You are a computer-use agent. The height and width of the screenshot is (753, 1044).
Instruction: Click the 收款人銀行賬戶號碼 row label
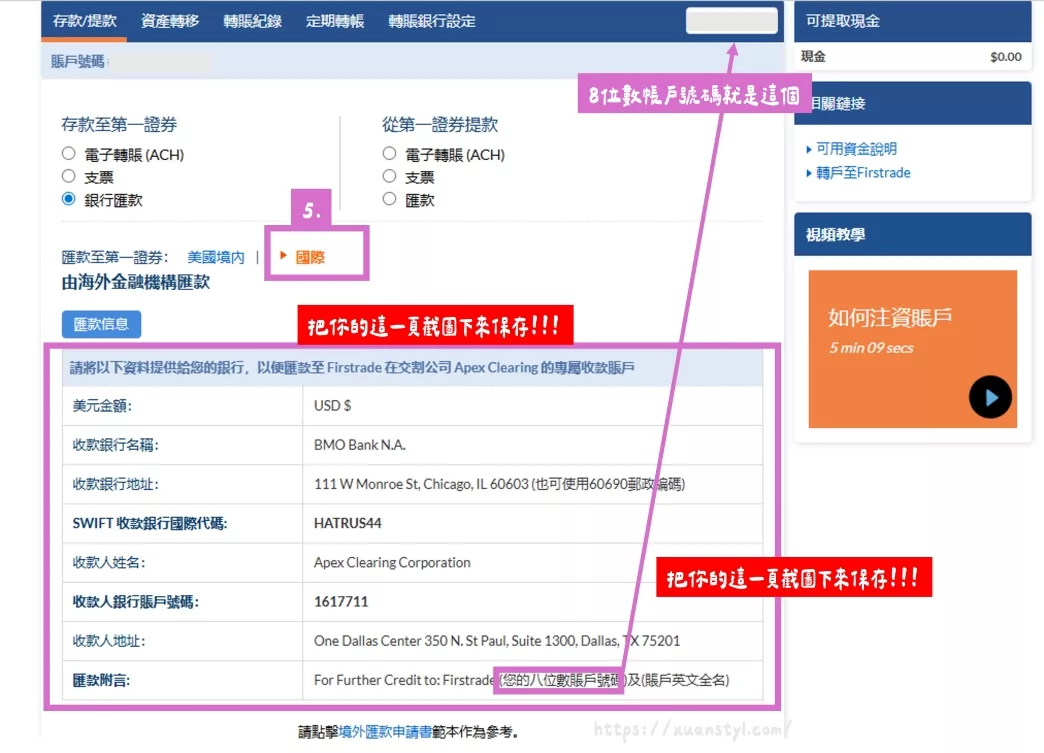pyautogui.click(x=136, y=602)
